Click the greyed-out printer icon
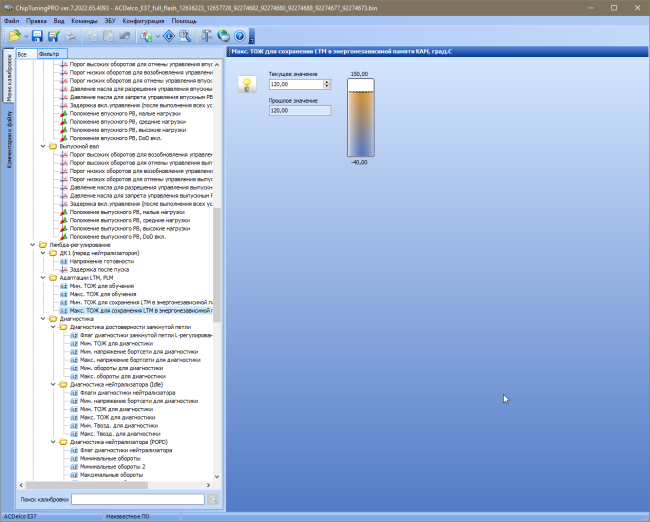 point(70,36)
